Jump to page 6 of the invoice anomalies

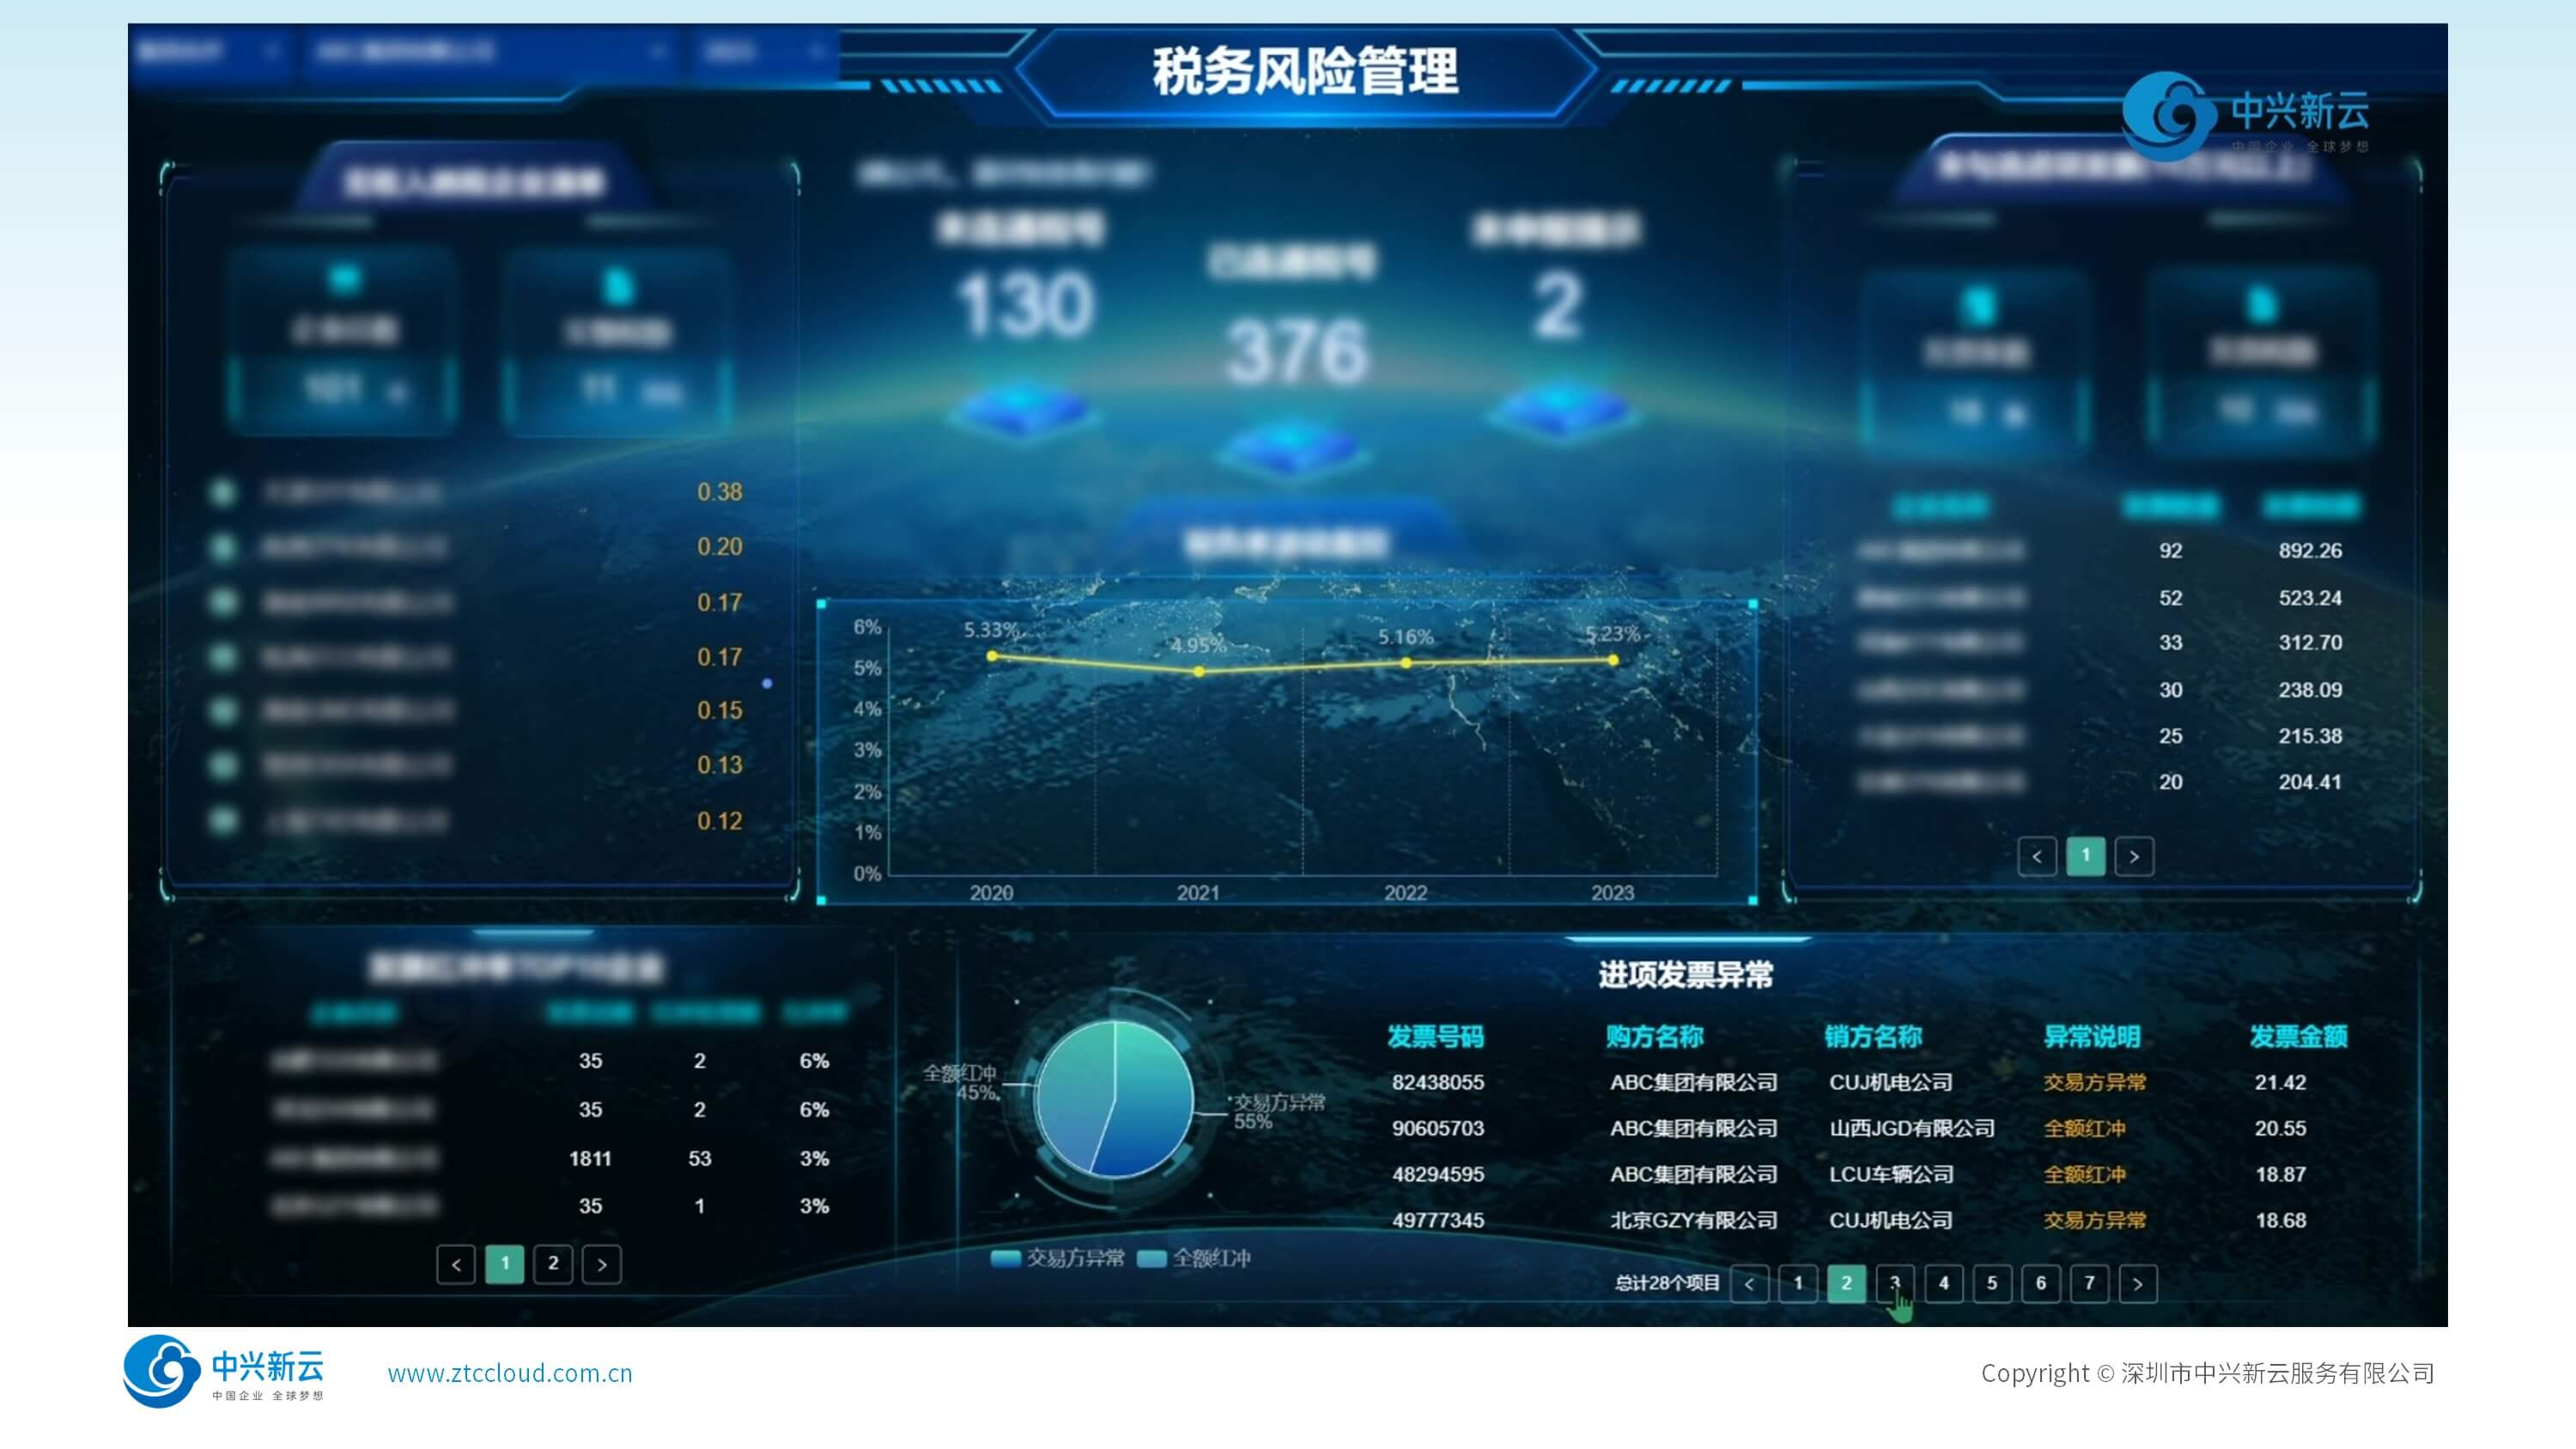(2040, 1283)
